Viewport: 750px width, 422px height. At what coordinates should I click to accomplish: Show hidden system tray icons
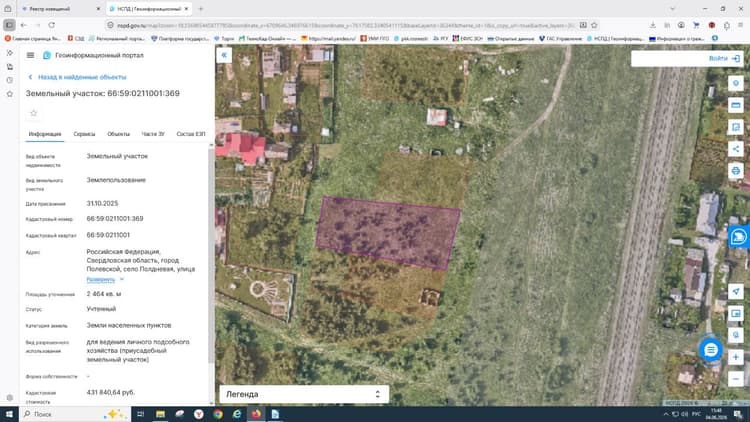coord(666,414)
